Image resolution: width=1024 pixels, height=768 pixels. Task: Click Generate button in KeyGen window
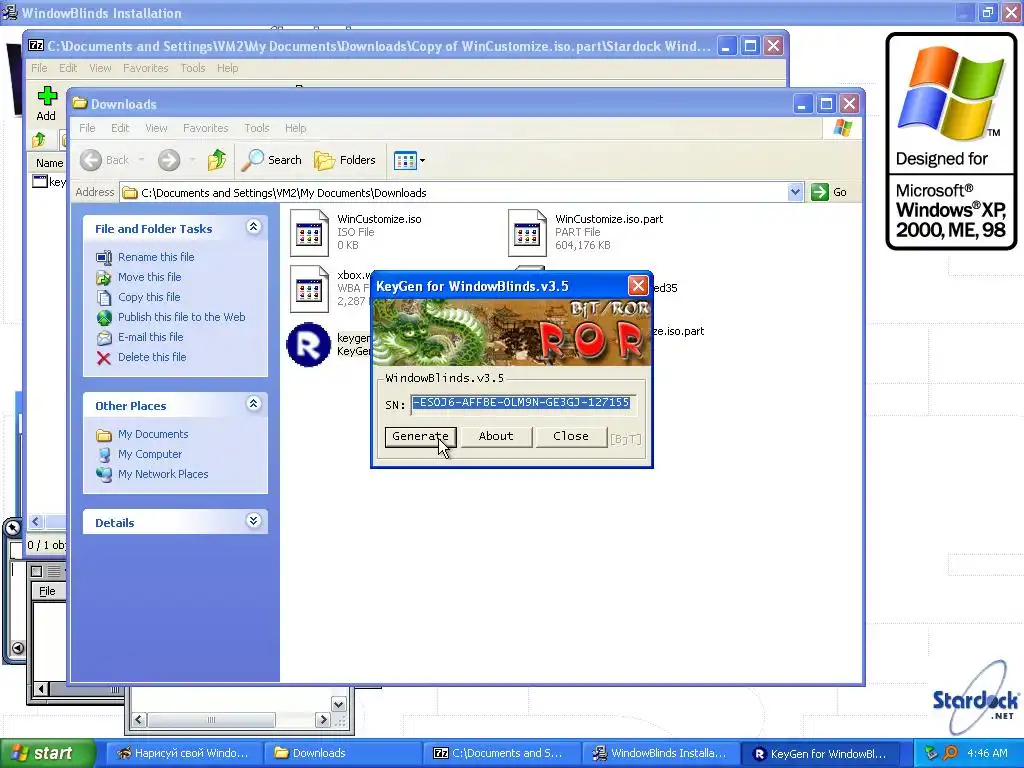click(x=420, y=436)
